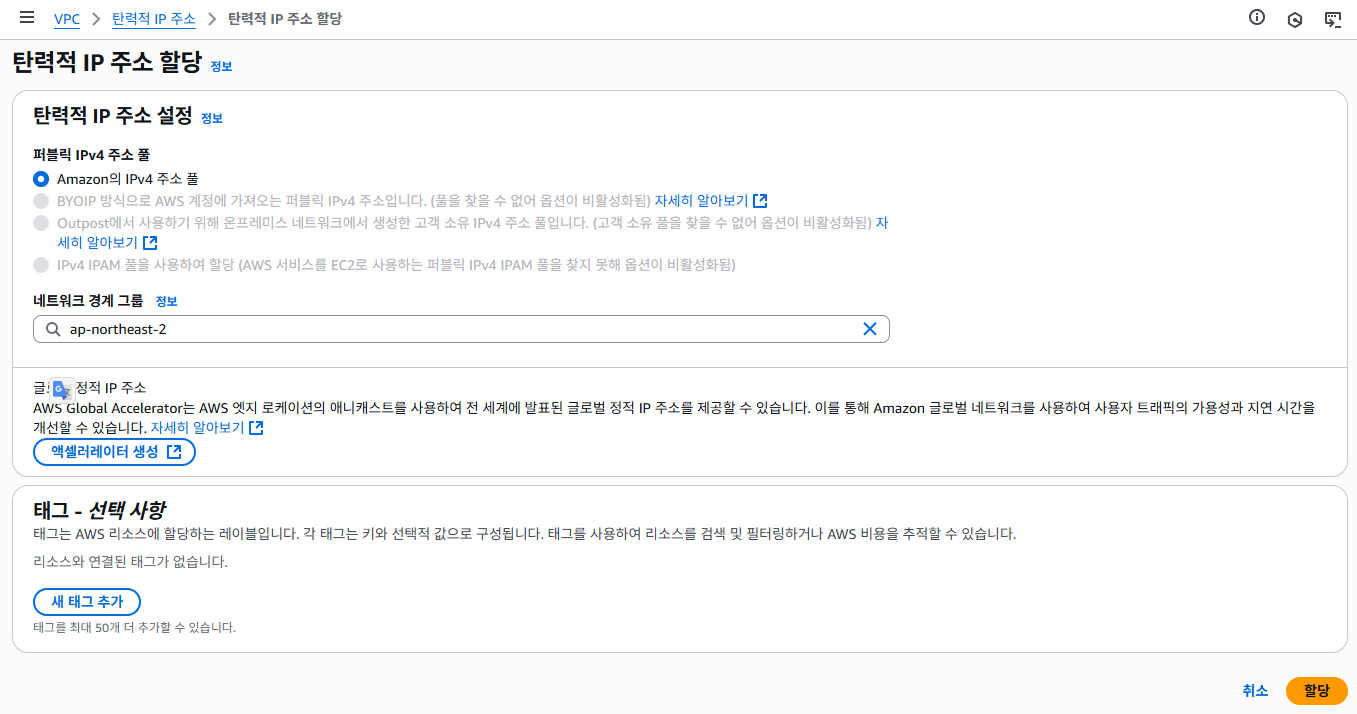Click the 액셀러레이터 생성 button

point(114,452)
